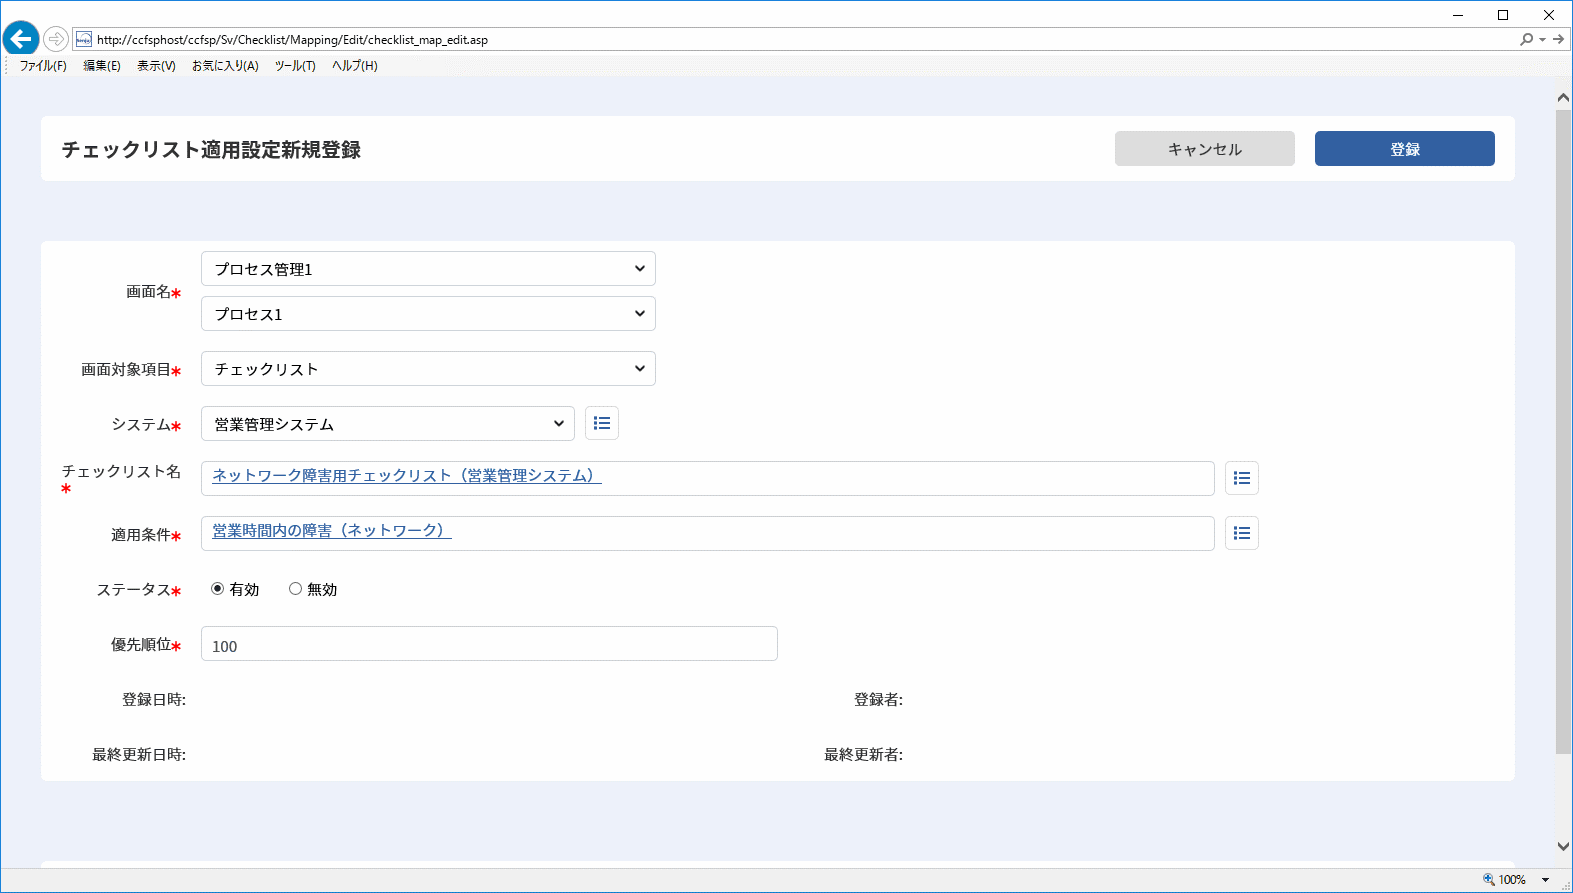Viewport: 1573px width, 893px height.
Task: Click the 登録日時 label
Action: 154,700
